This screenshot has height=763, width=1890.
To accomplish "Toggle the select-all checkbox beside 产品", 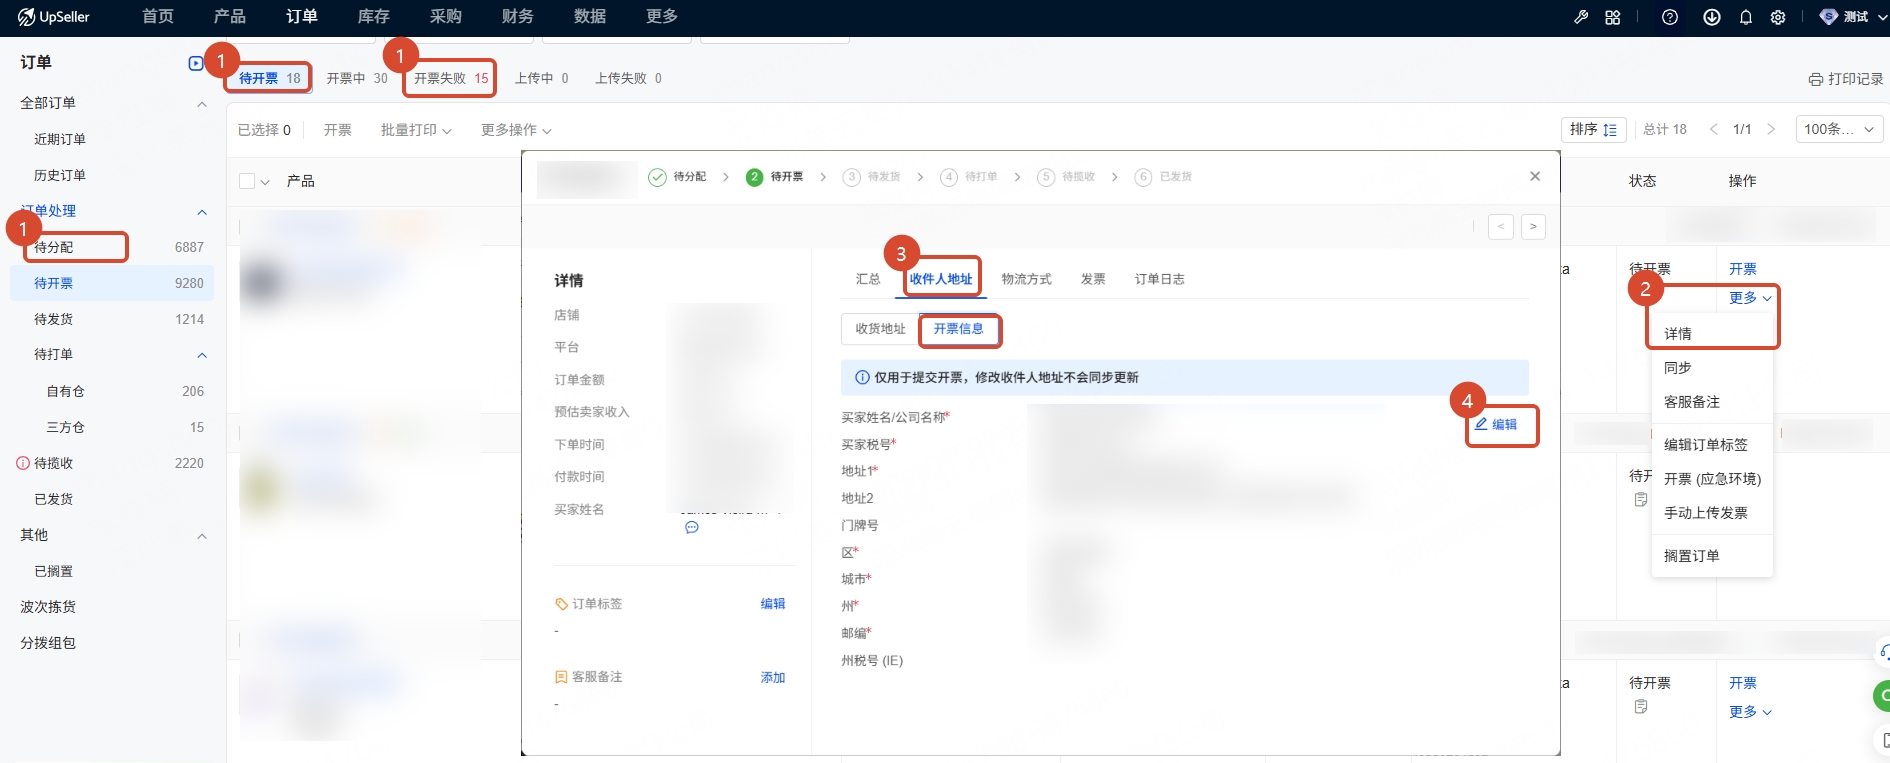I will [x=247, y=181].
